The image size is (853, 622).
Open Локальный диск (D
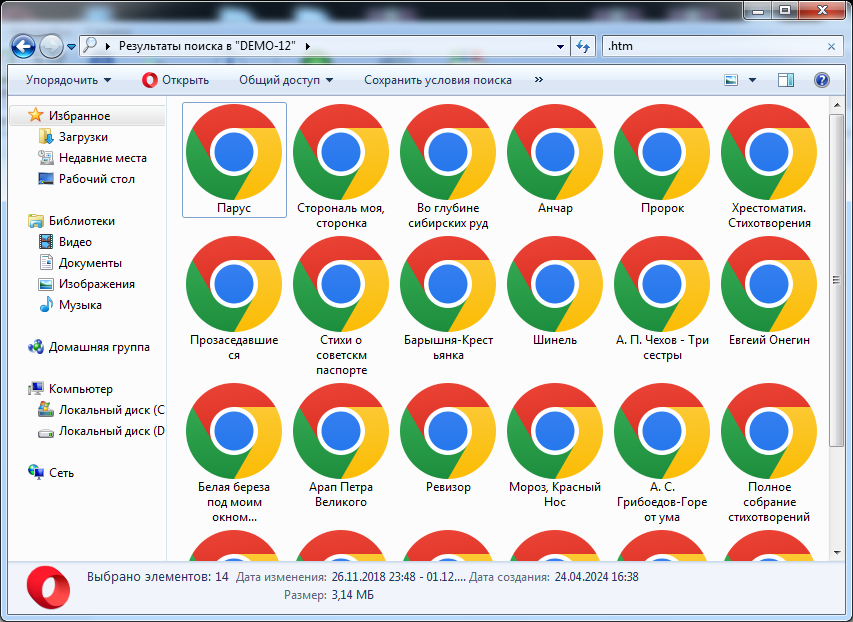point(112,432)
